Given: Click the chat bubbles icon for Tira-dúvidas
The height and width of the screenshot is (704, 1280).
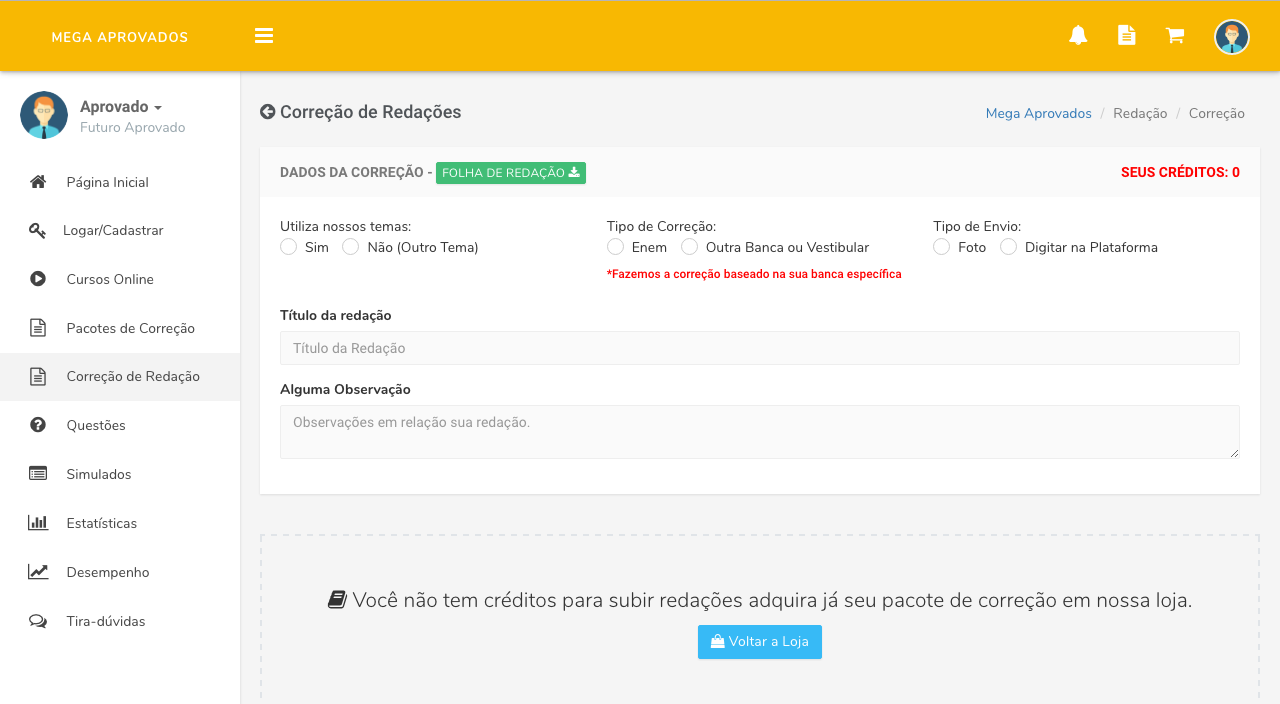Looking at the screenshot, I should [x=38, y=621].
